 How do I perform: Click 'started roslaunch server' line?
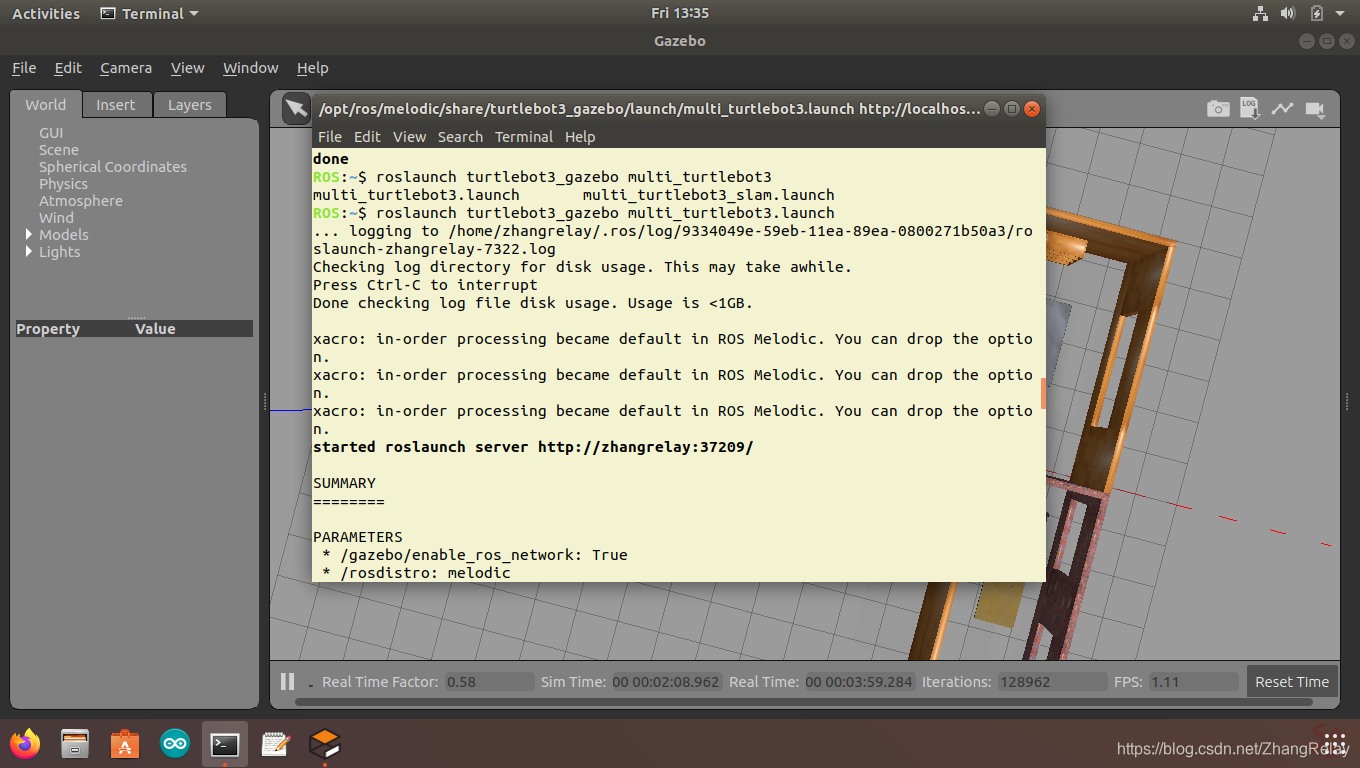click(x=533, y=447)
